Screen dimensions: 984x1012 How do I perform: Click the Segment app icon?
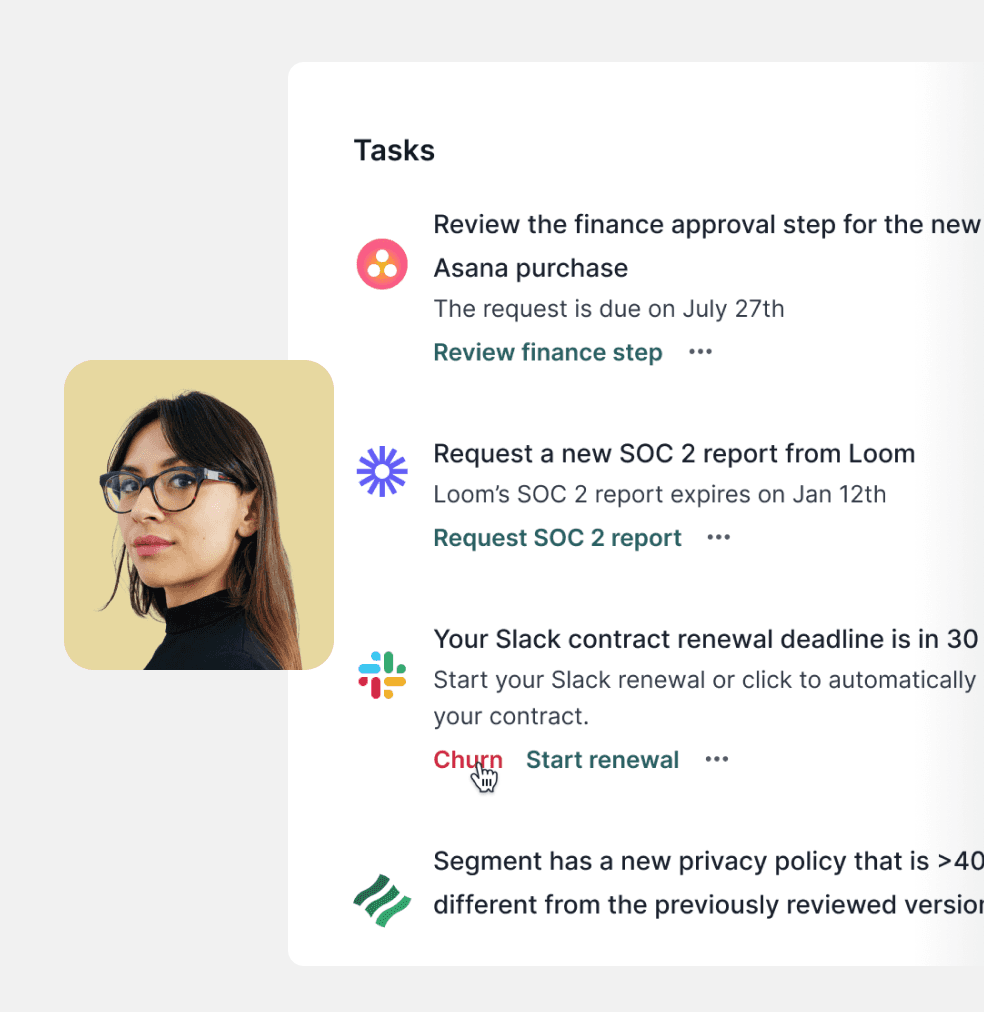[382, 897]
